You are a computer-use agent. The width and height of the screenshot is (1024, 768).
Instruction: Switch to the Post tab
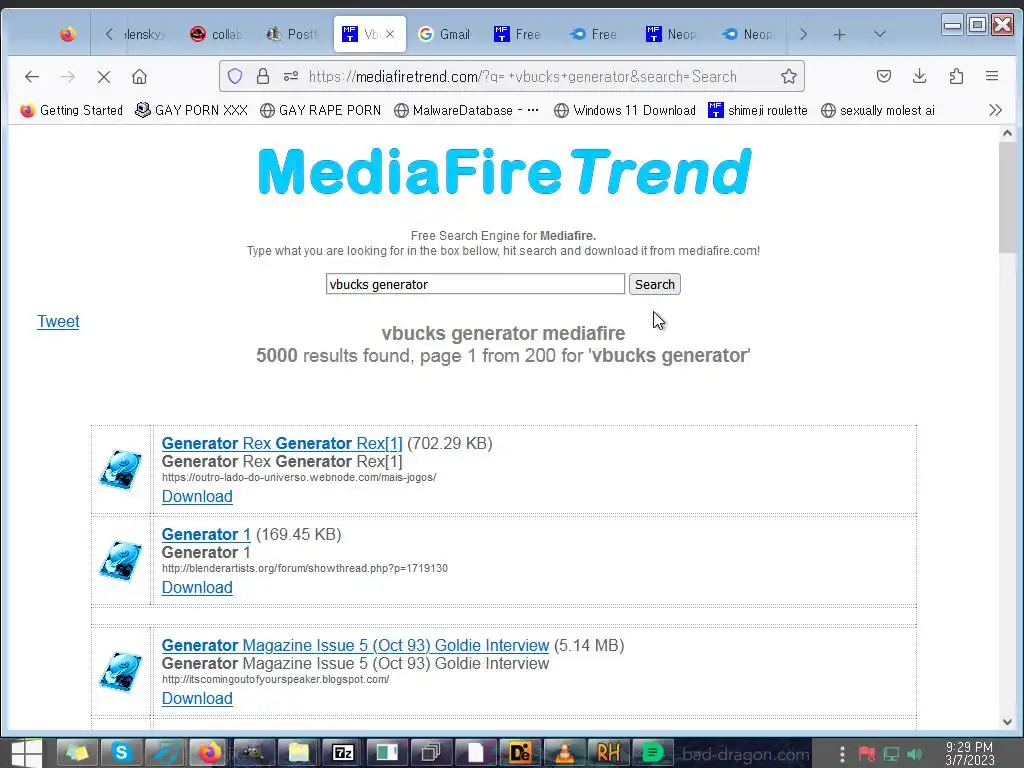click(x=293, y=34)
